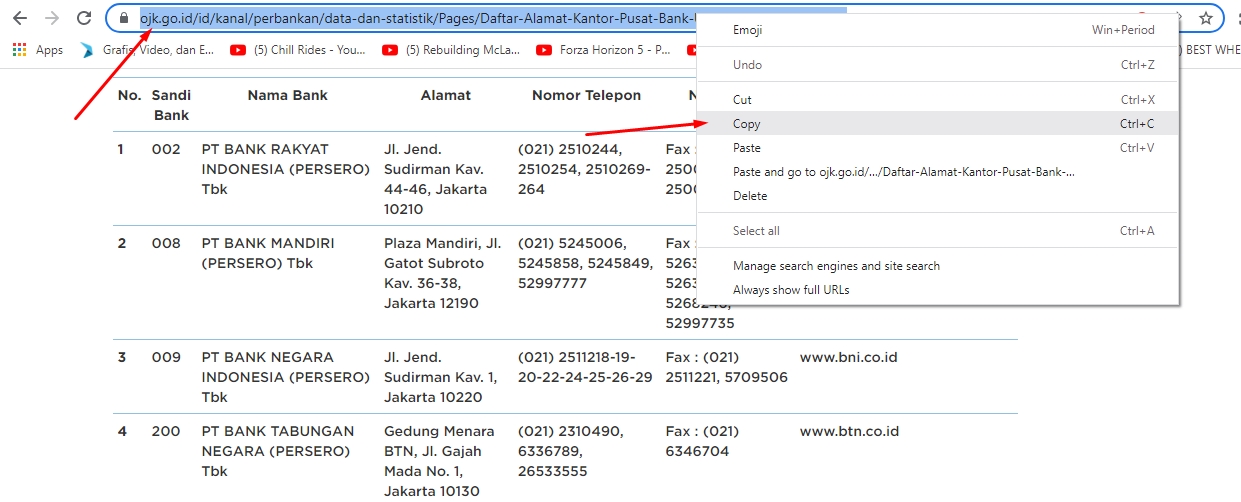Open 'Manage search engines and site search'

(938, 266)
